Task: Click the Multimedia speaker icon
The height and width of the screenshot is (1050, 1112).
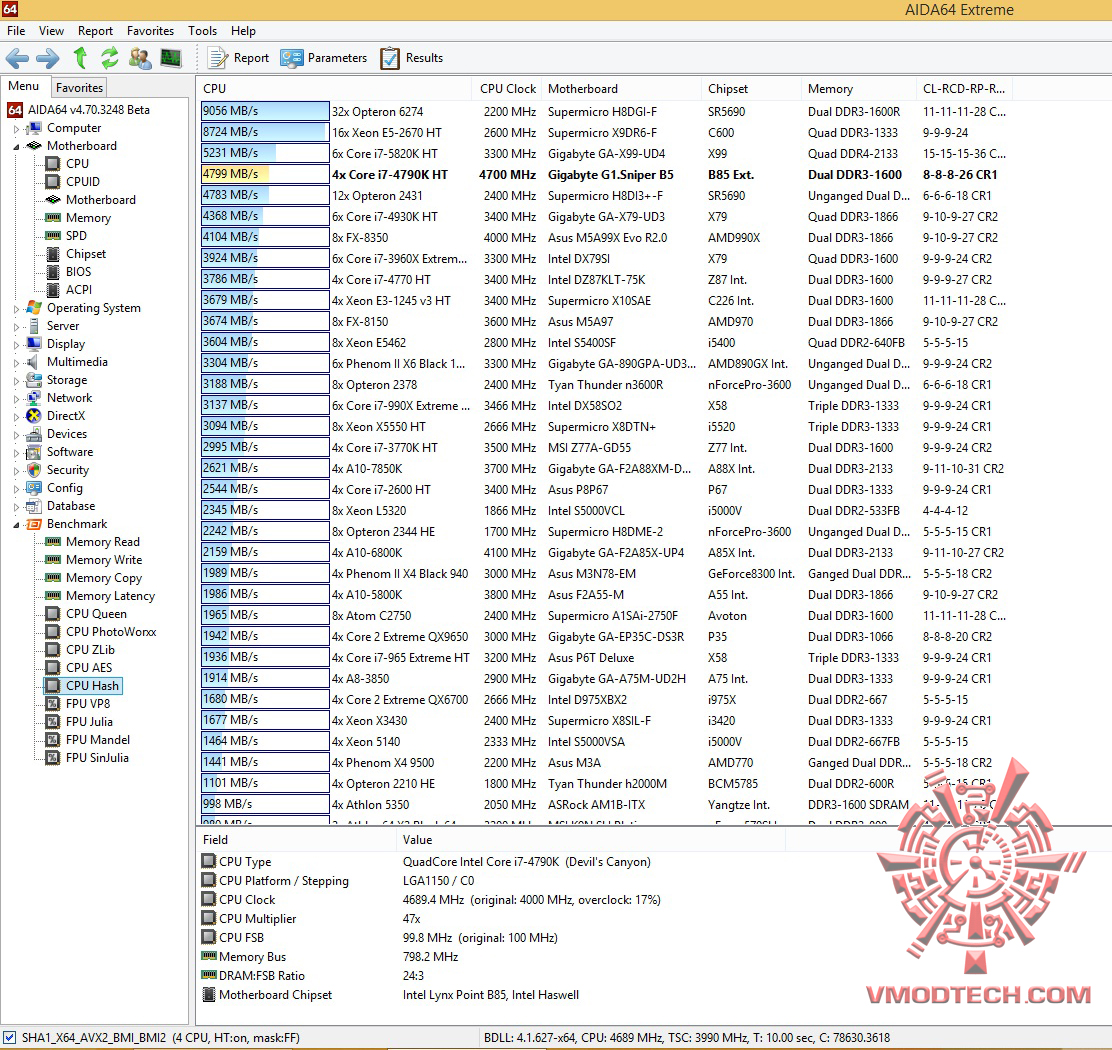Action: 34,362
